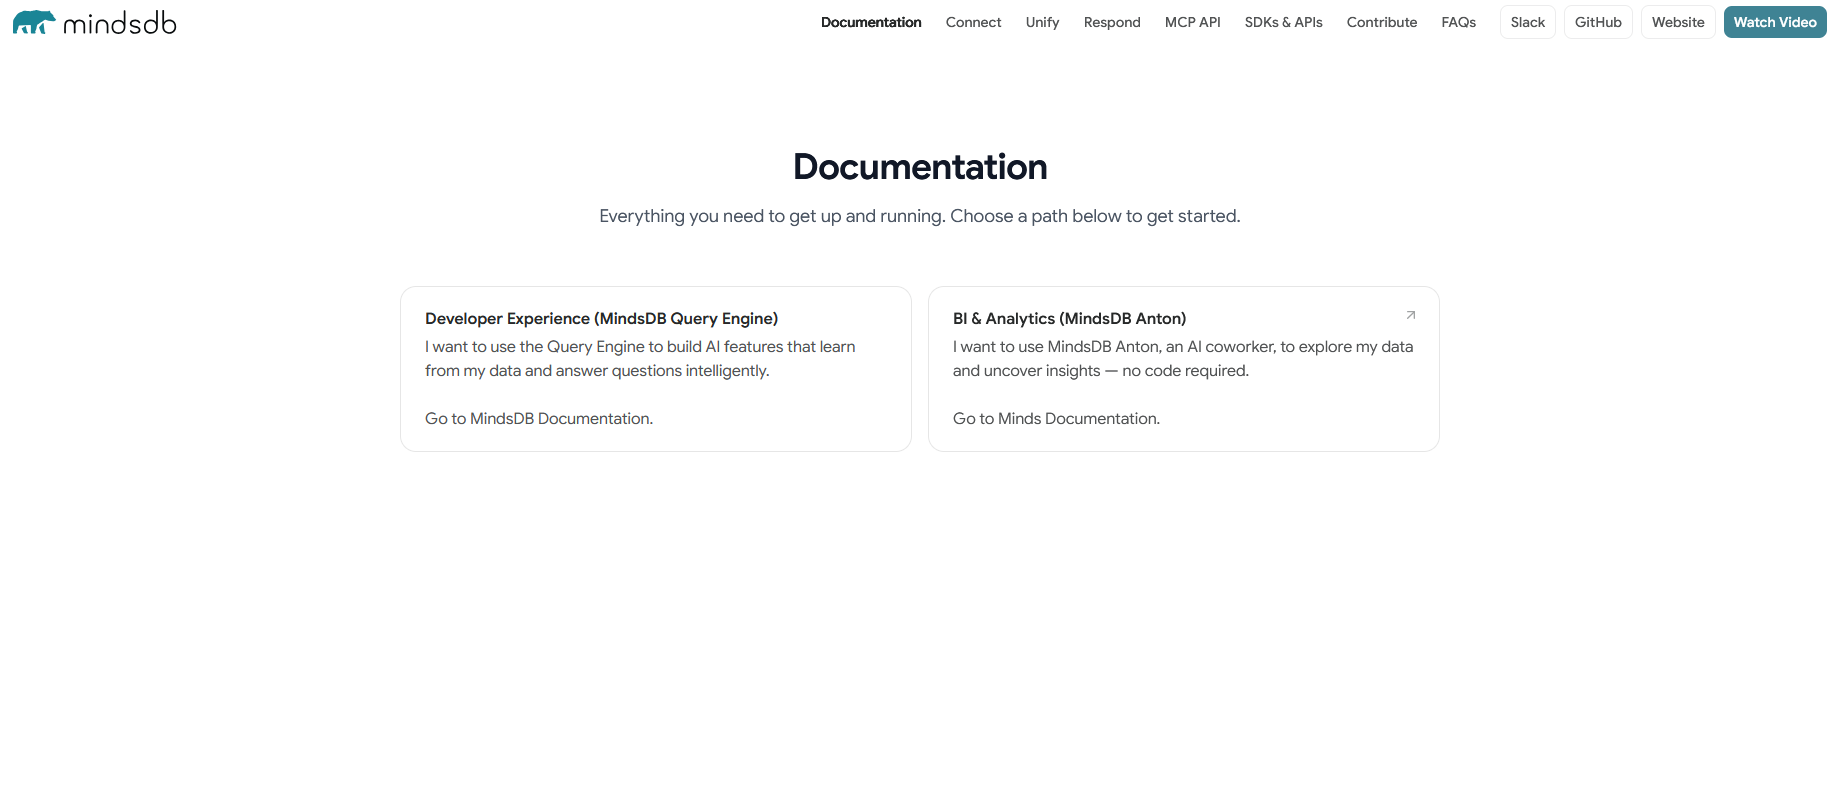The image size is (1838, 786).
Task: Click the mindsdb wordmark text
Action: coord(120,22)
